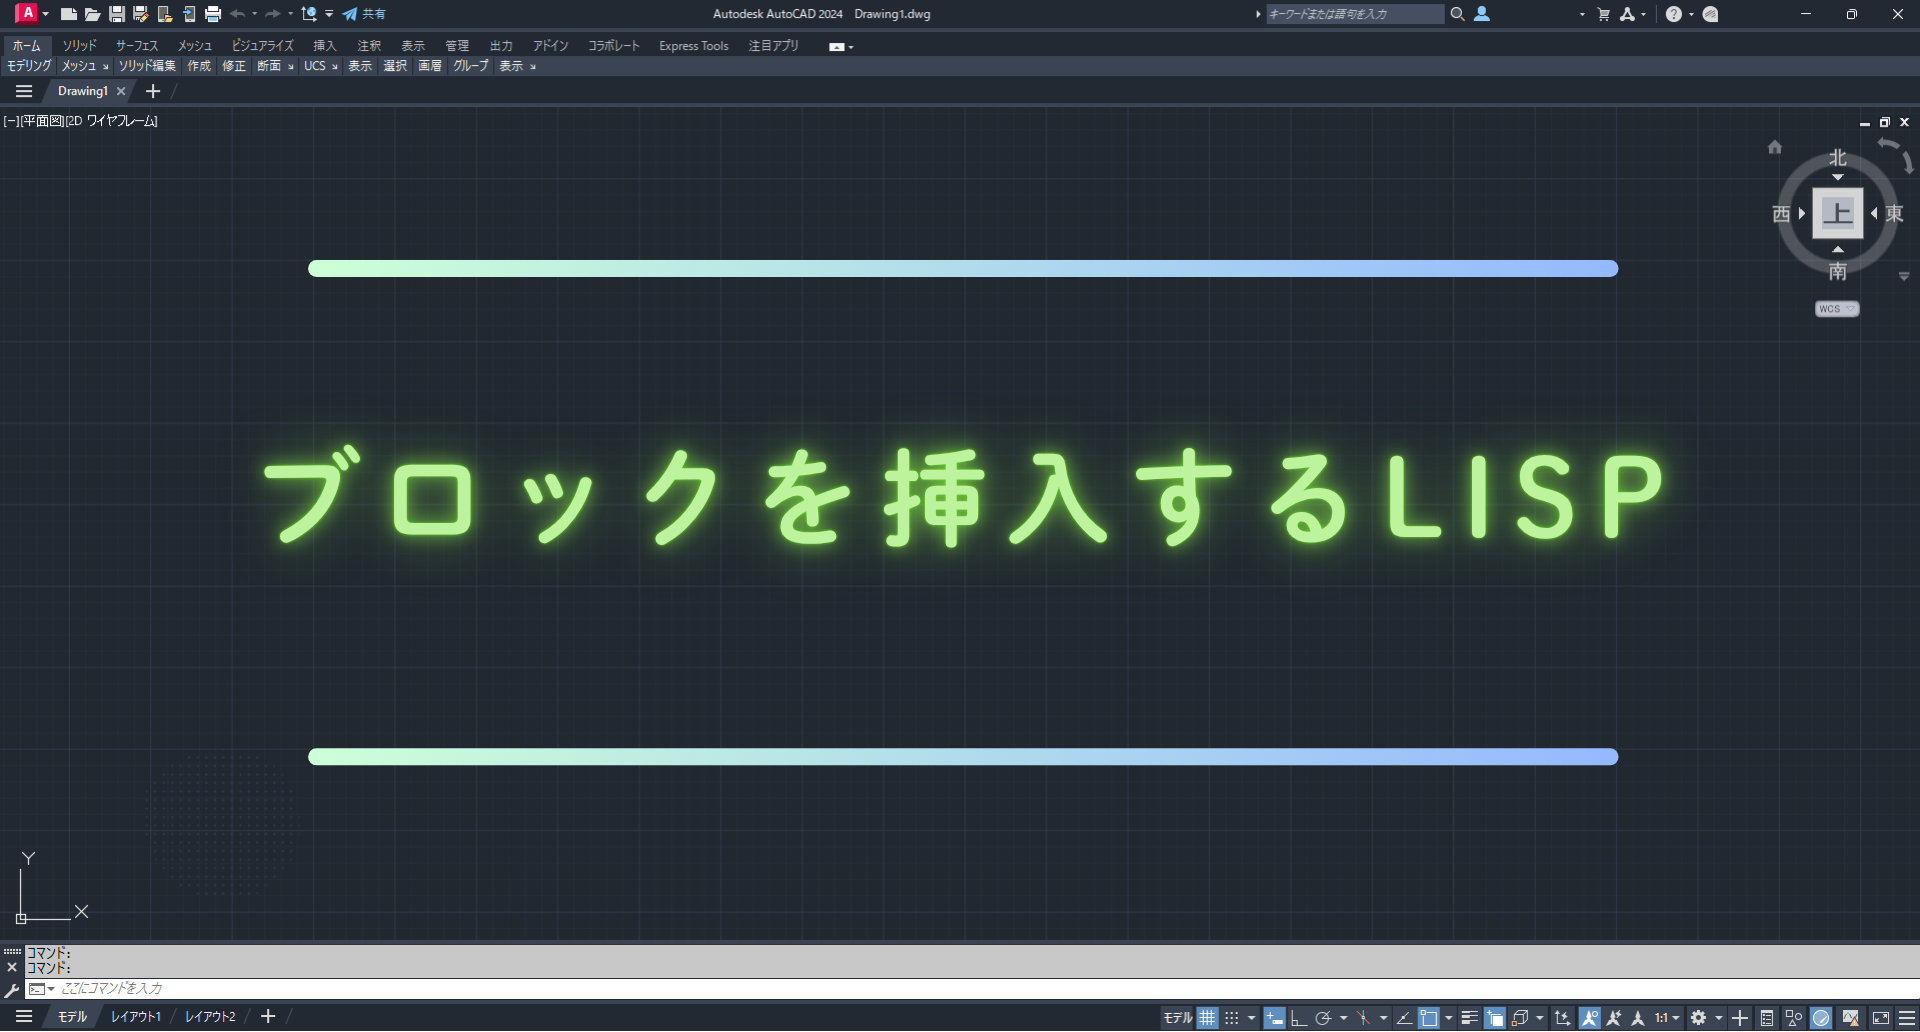Click the Open file folder icon
This screenshot has height=1032, width=1920.
point(92,14)
